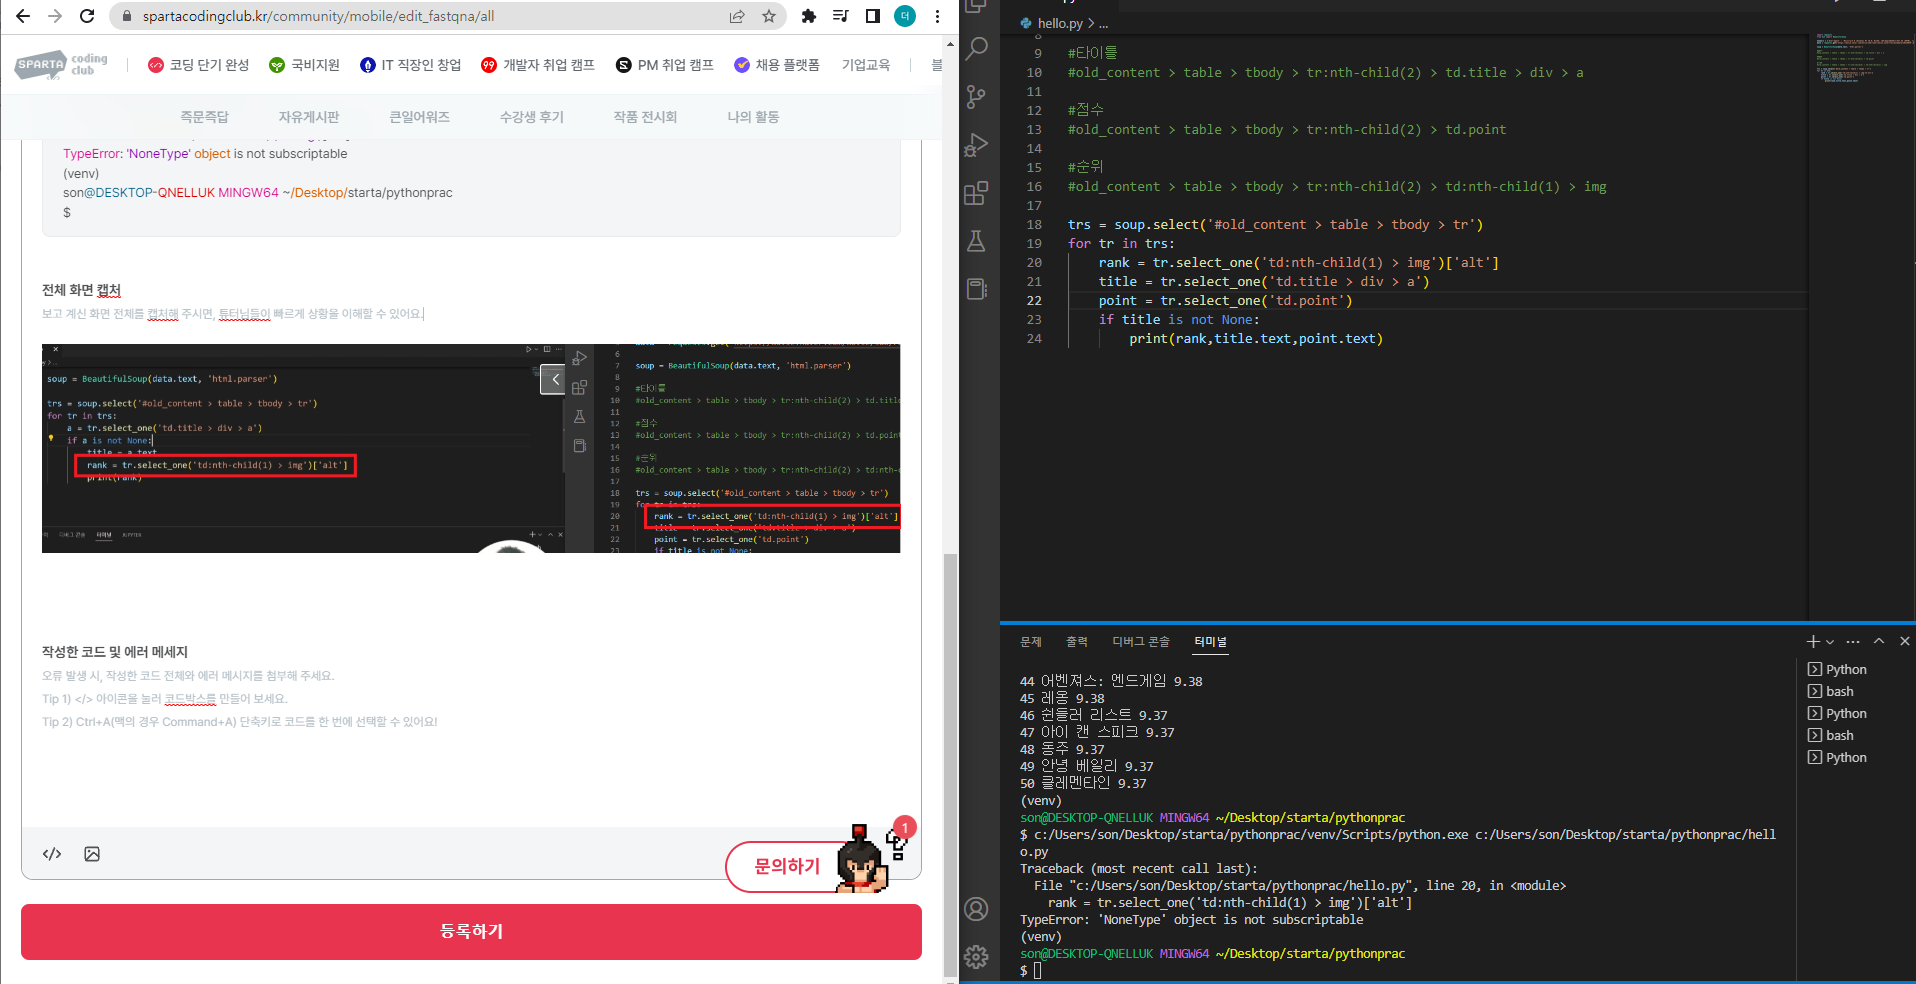Open Manage gear in VS Code activity bar
This screenshot has height=984, width=1916.
click(x=977, y=957)
